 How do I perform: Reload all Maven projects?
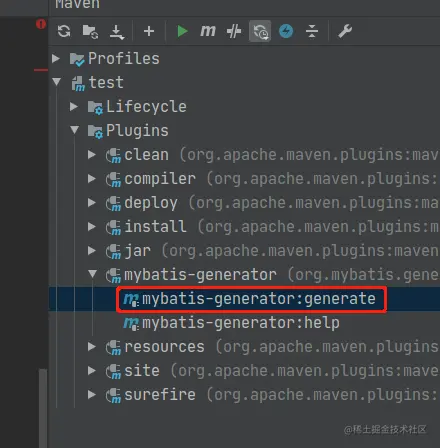(64, 31)
